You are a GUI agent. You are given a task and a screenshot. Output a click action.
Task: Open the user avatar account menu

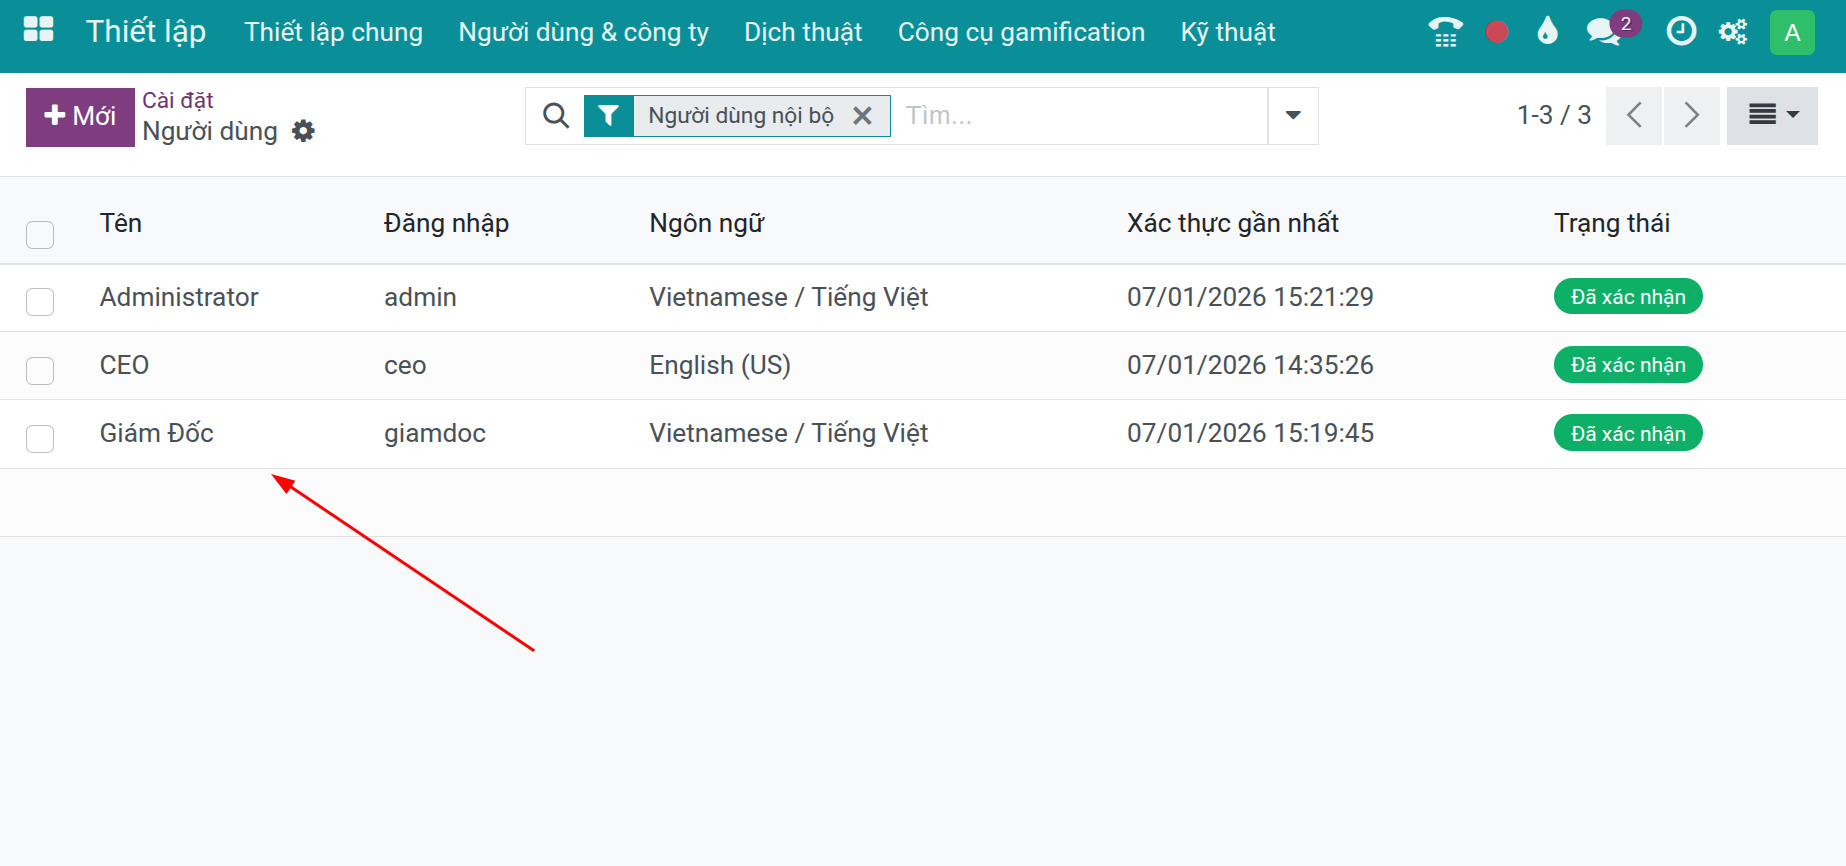click(1792, 32)
